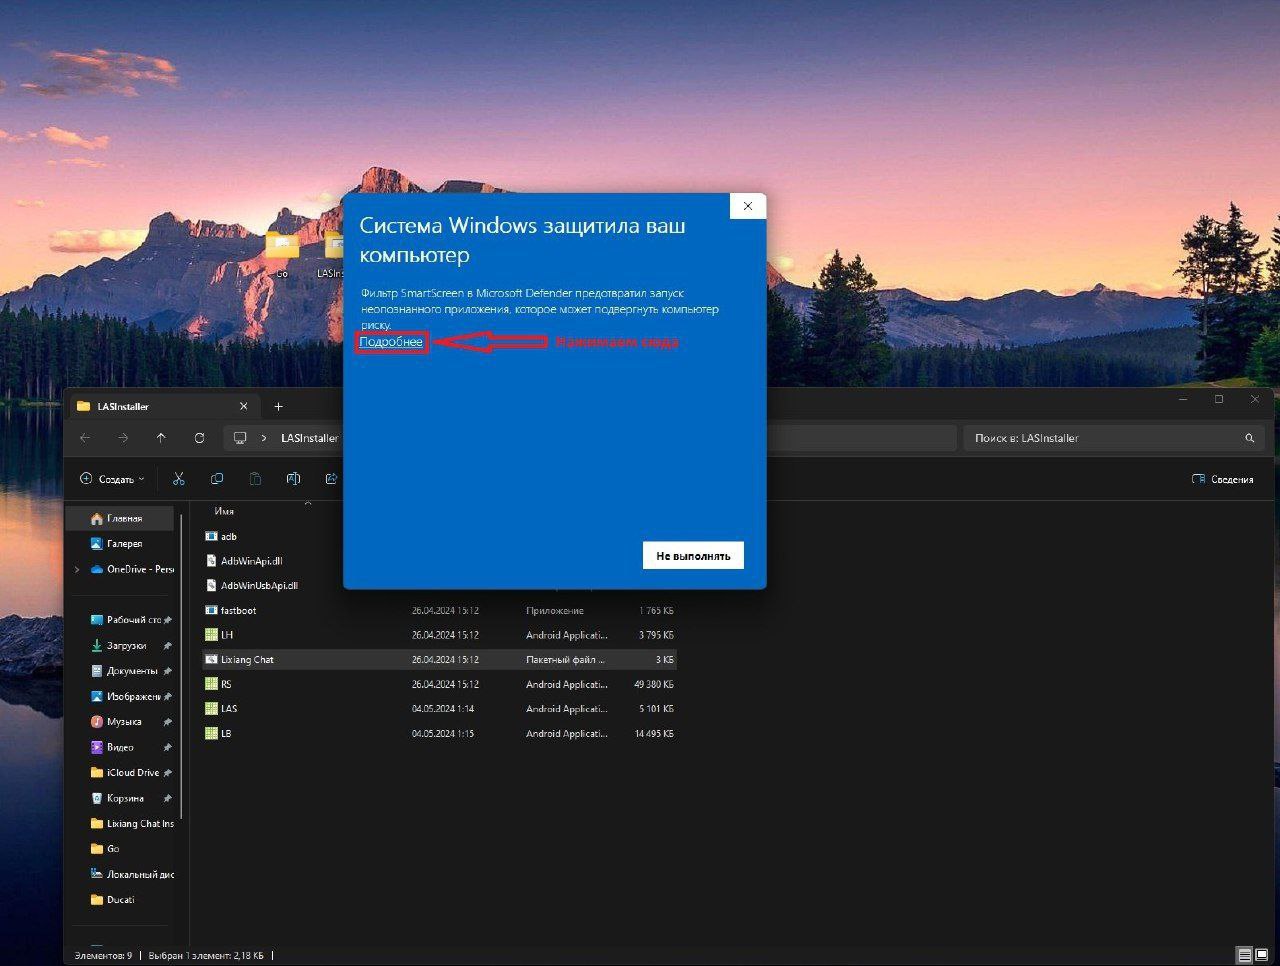Expand the breadcrumb chevron before LASInstaller
1280x966 pixels.
[264, 438]
